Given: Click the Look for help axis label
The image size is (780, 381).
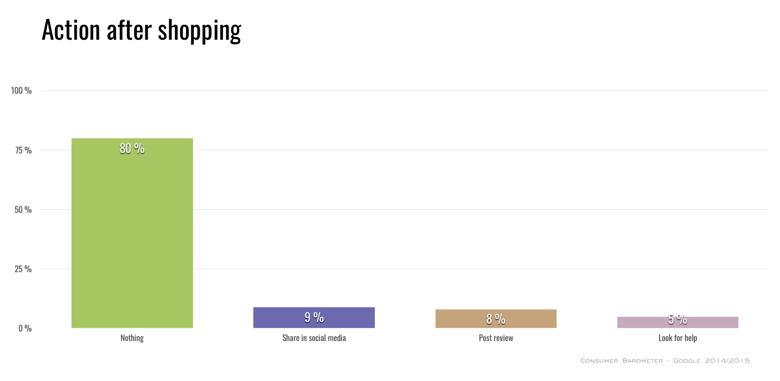Looking at the screenshot, I should click(x=678, y=338).
